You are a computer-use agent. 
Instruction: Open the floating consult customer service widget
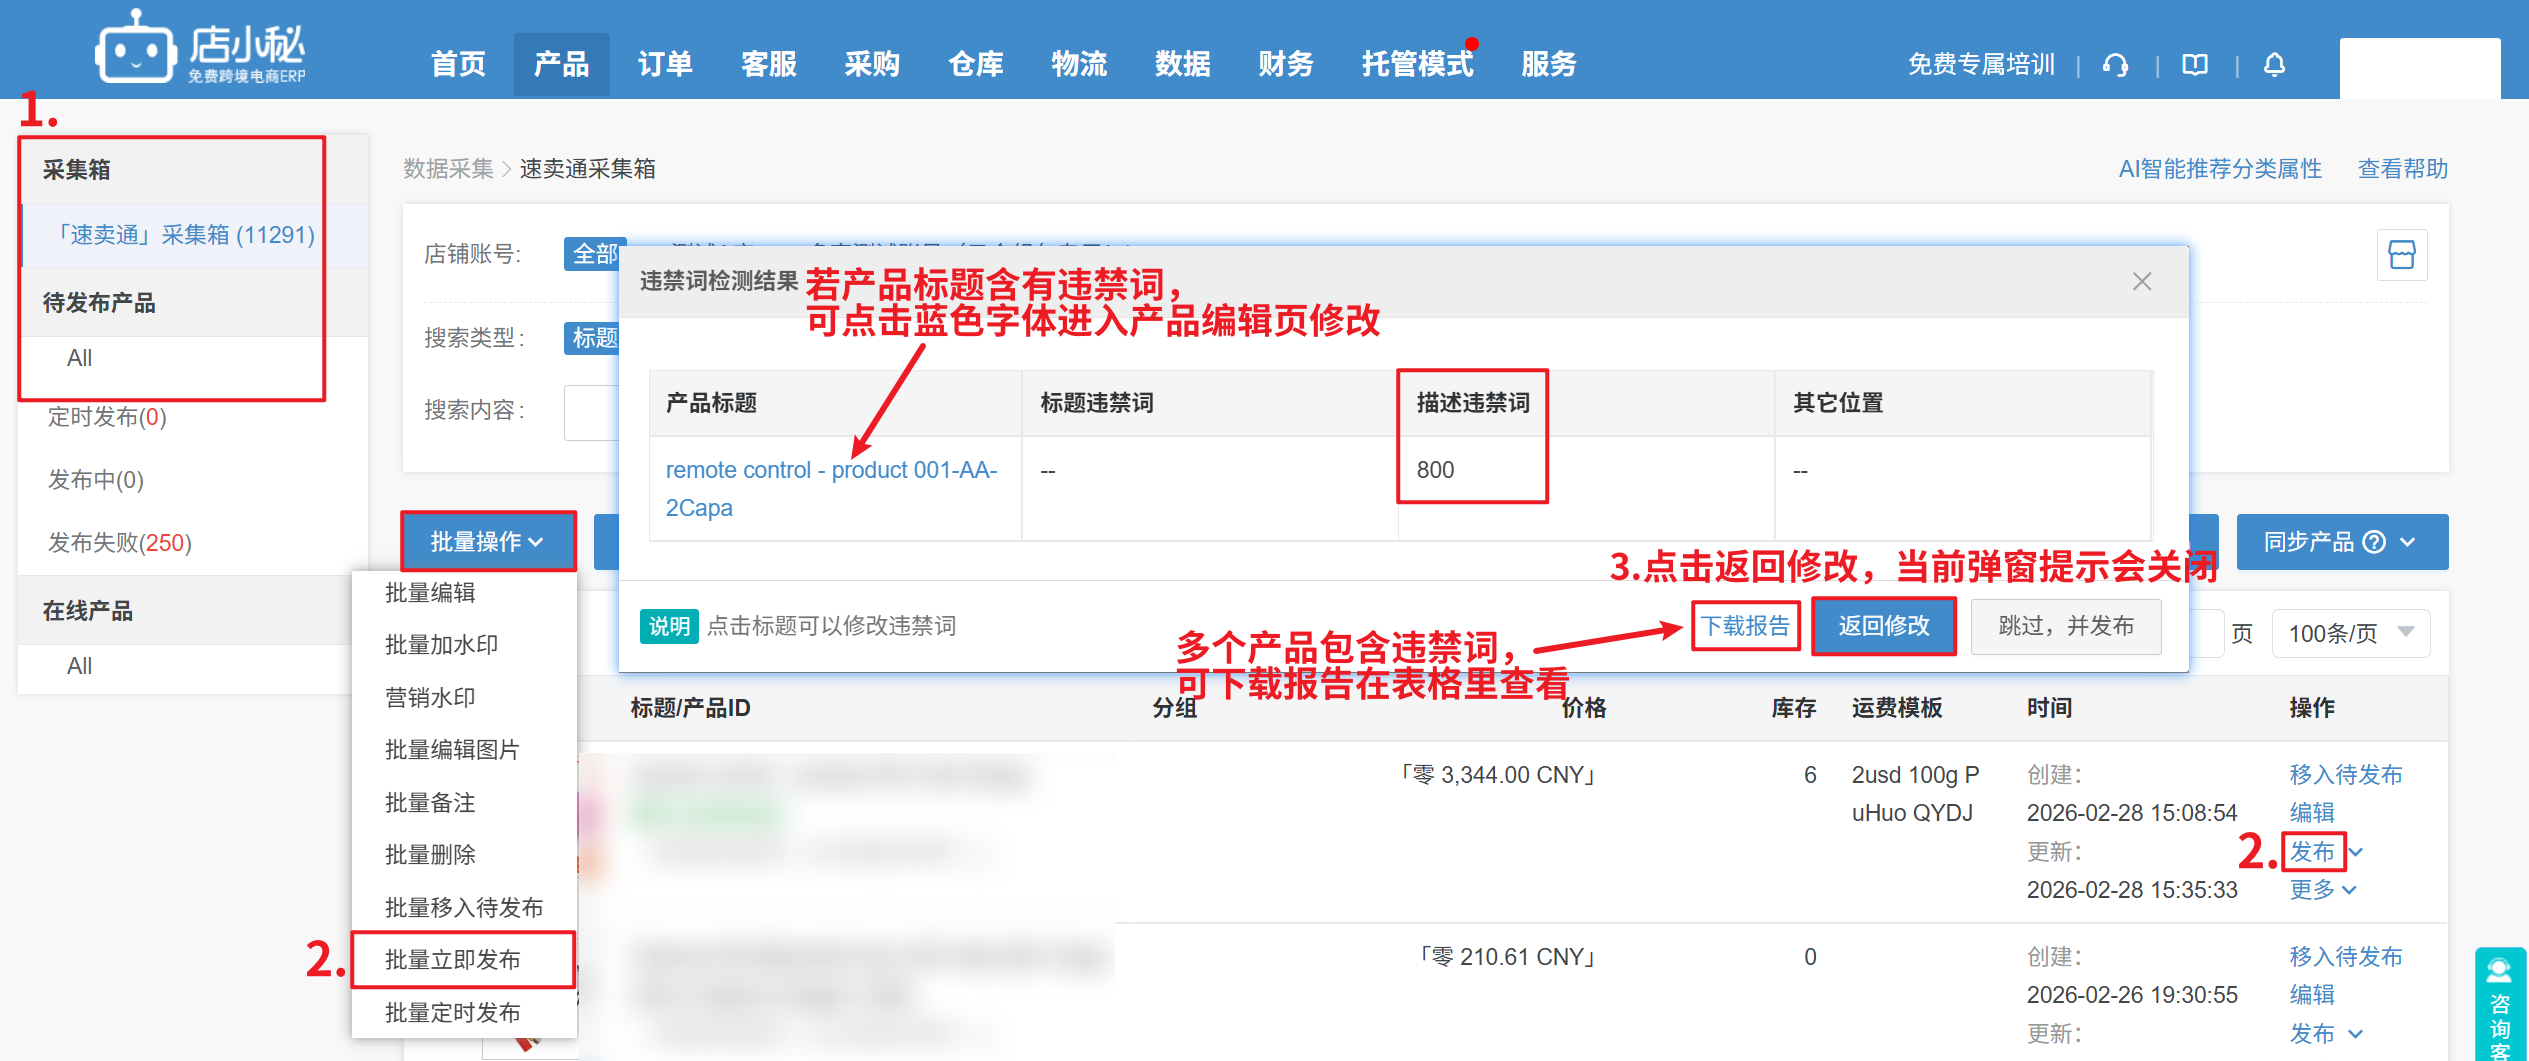2499,1005
